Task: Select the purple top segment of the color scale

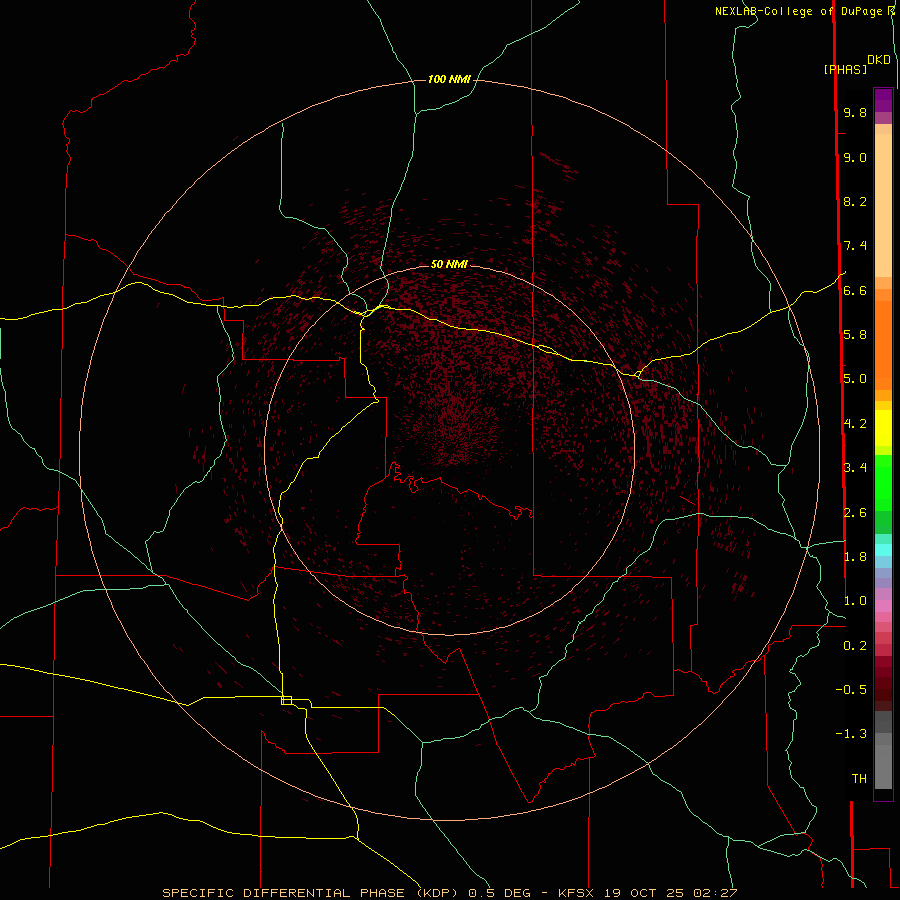Action: [x=883, y=100]
